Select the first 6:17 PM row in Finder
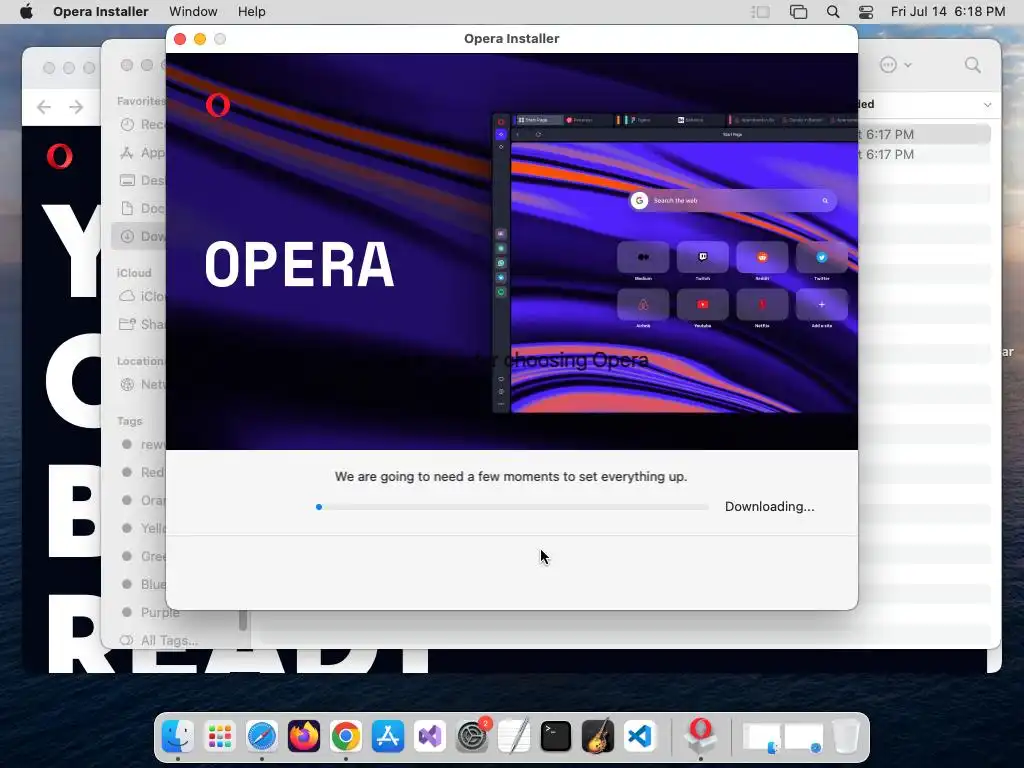Image resolution: width=1024 pixels, height=768 pixels. click(924, 135)
